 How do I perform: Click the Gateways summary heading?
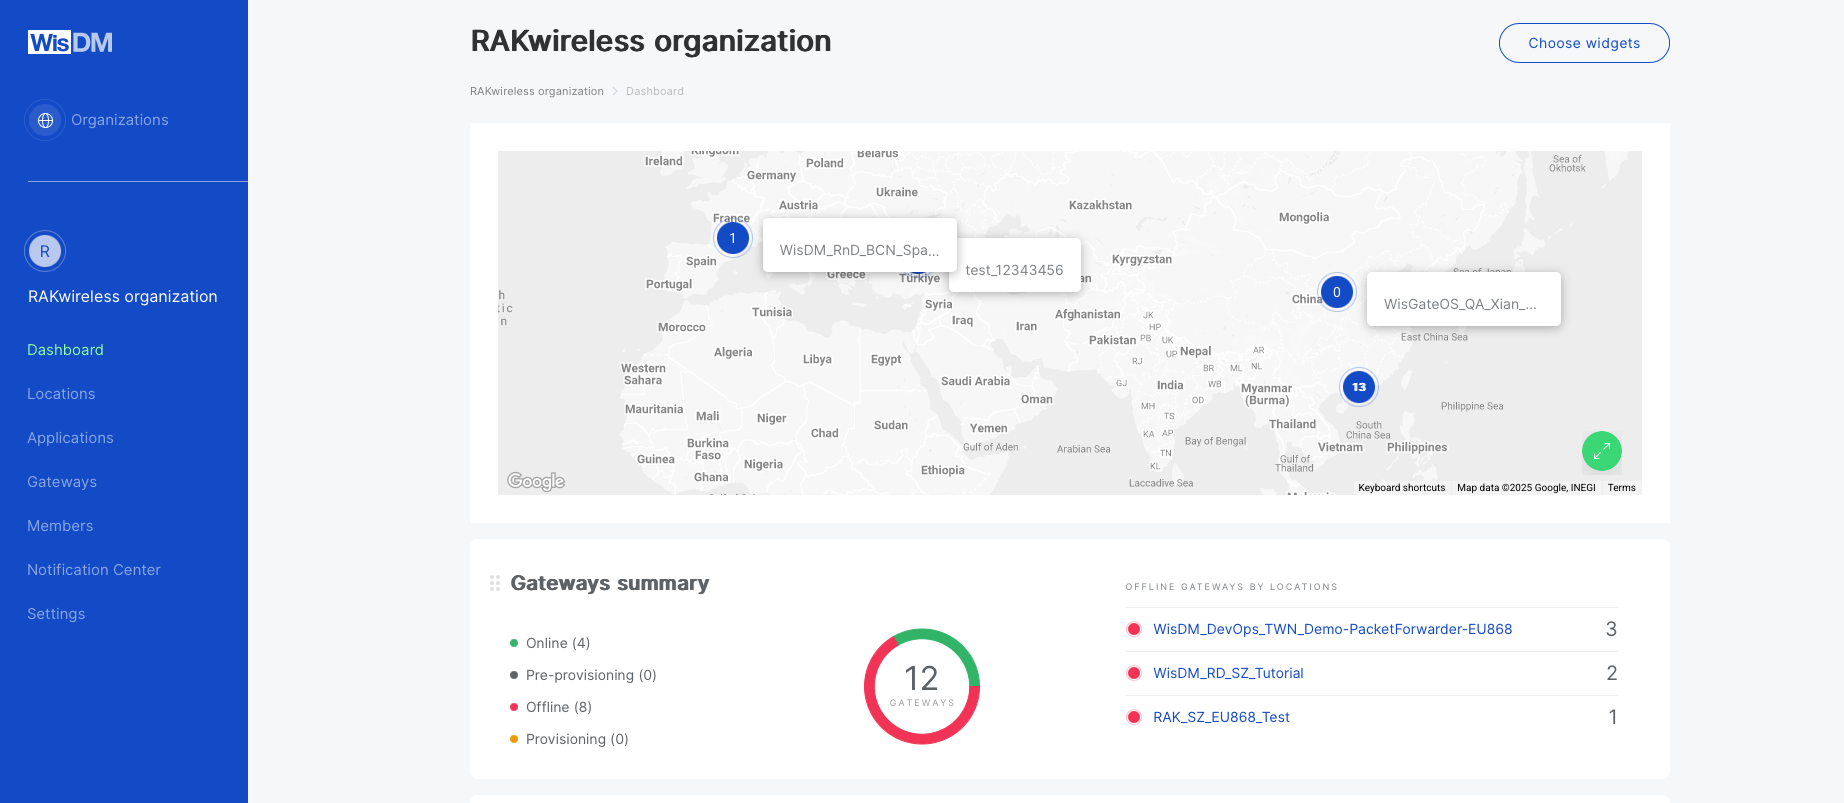pos(610,583)
